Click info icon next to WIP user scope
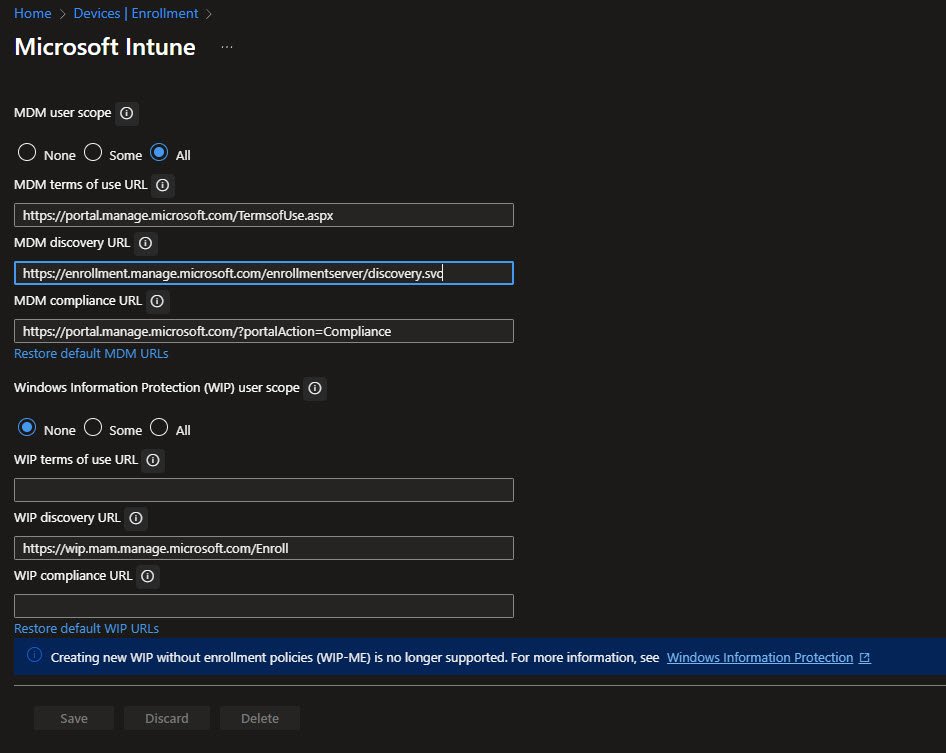This screenshot has height=753, width=946. pyautogui.click(x=315, y=388)
